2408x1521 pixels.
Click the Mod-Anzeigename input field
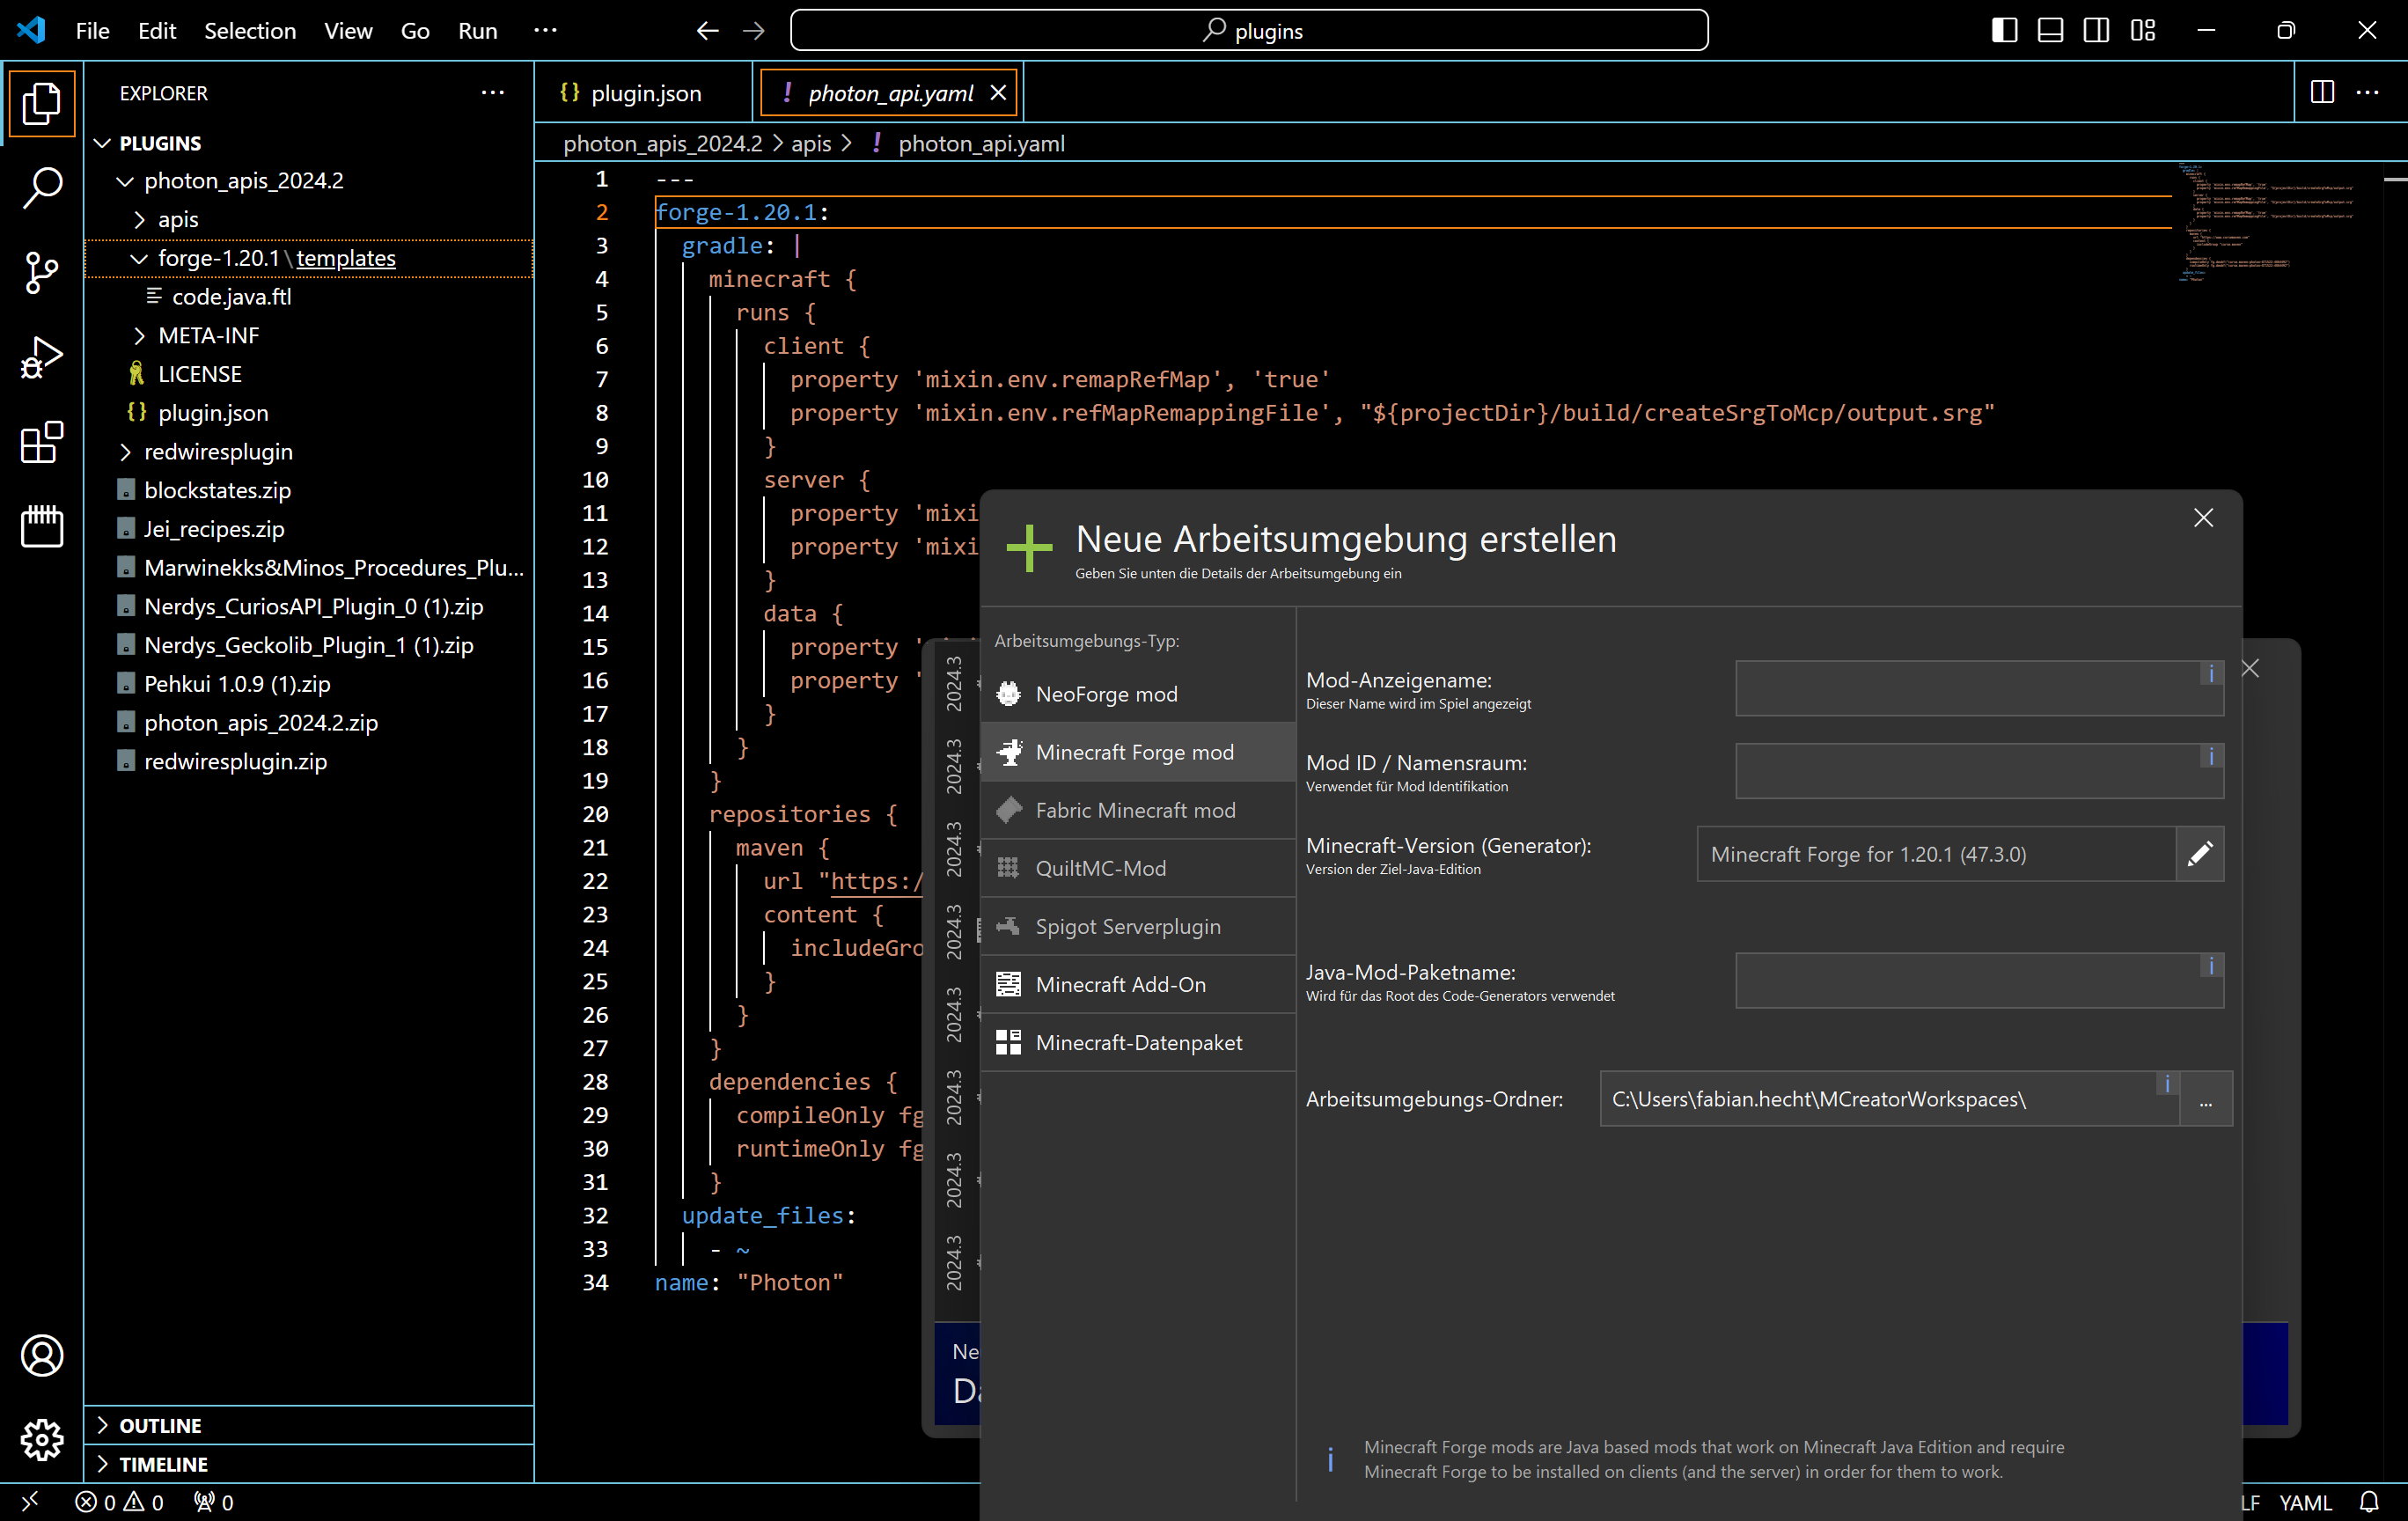(x=1979, y=688)
